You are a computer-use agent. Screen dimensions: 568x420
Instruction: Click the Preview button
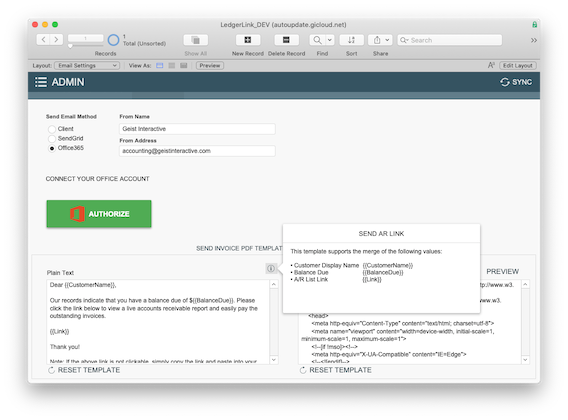tap(210, 66)
